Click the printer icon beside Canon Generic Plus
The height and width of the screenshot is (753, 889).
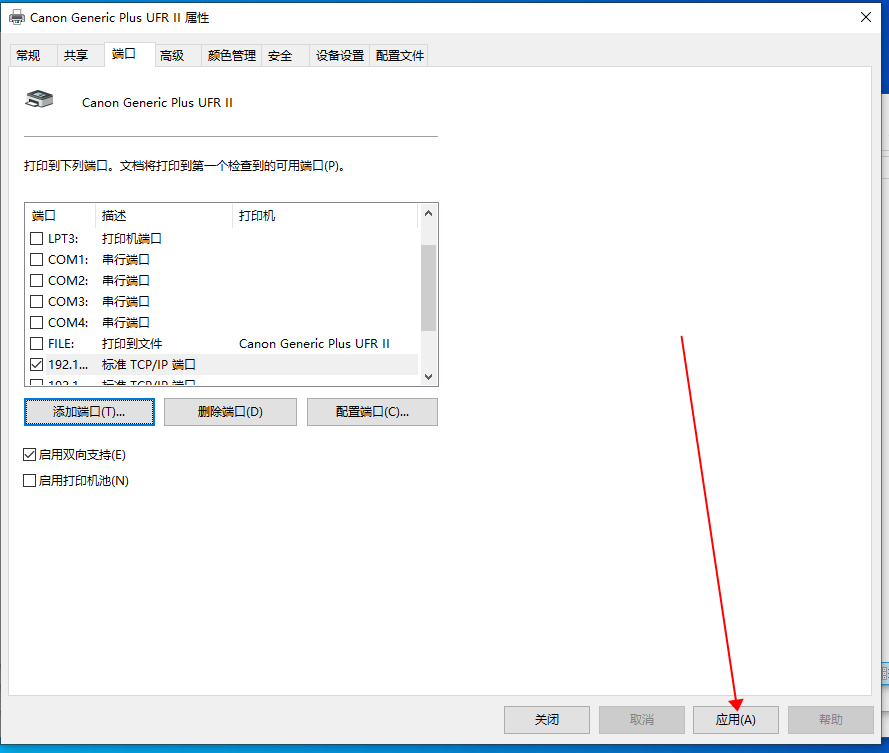[39, 100]
